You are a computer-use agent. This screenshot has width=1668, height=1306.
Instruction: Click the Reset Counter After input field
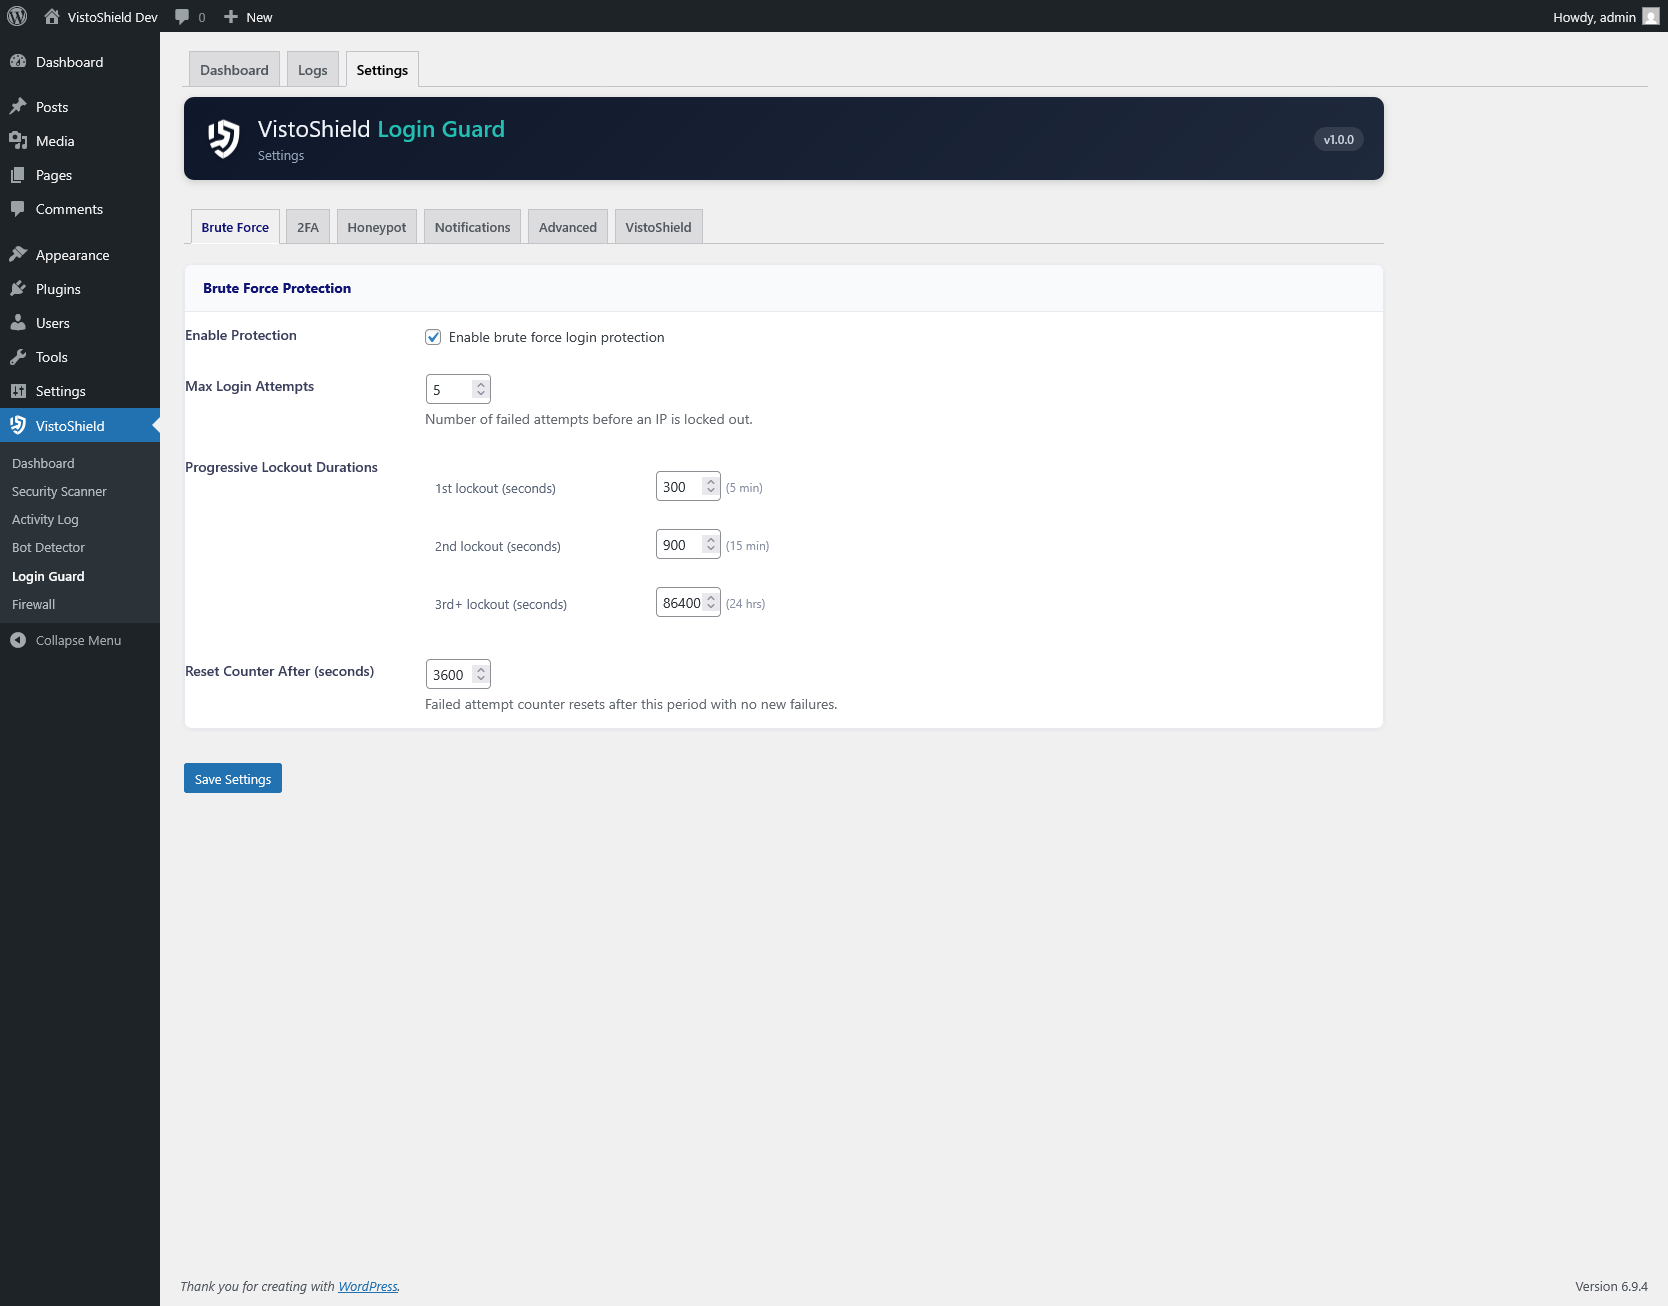452,674
